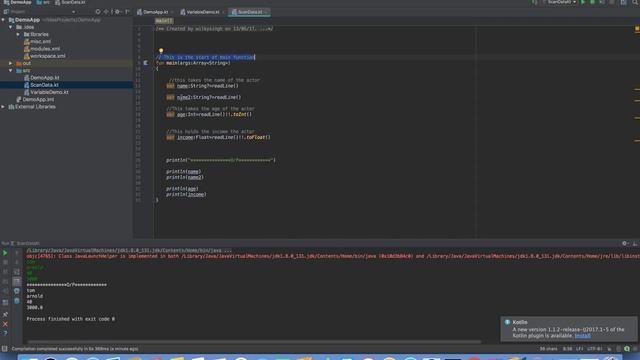The height and width of the screenshot is (360, 640).
Task: Click the var income:Float line in the editor
Action: tap(218, 137)
